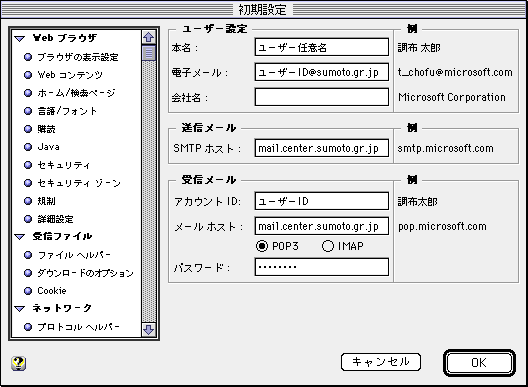This screenshot has height=387, width=528.
Task: Click the scroll up arrow in category list
Action: (x=148, y=37)
